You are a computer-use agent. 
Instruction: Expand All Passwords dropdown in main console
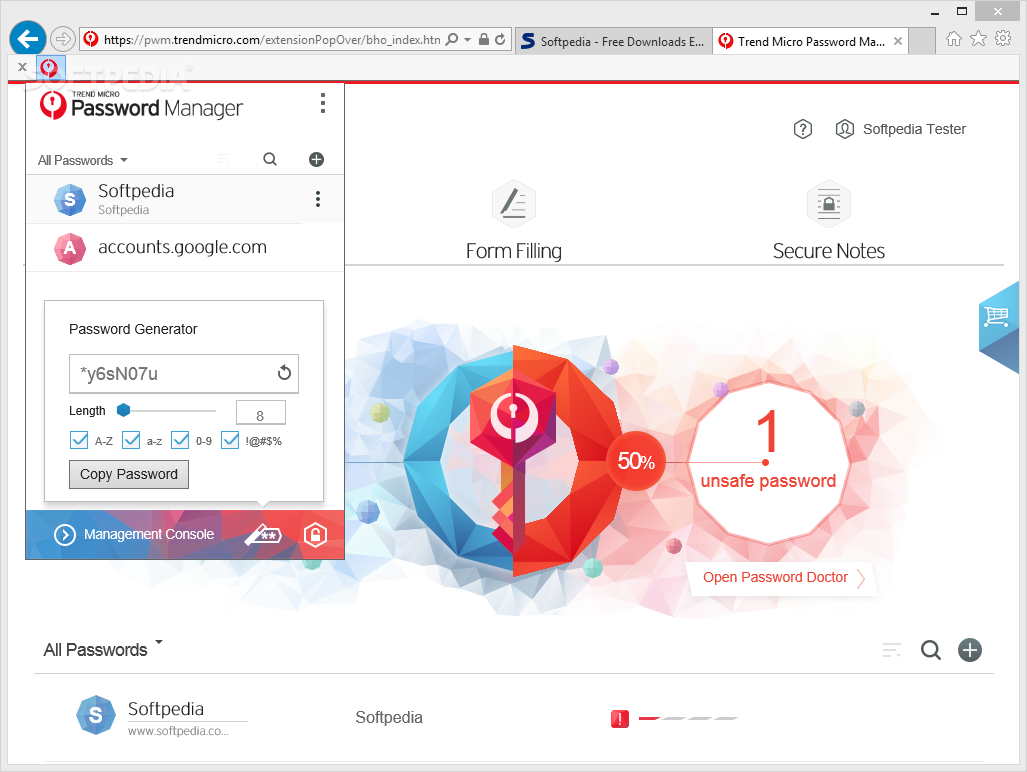(103, 649)
